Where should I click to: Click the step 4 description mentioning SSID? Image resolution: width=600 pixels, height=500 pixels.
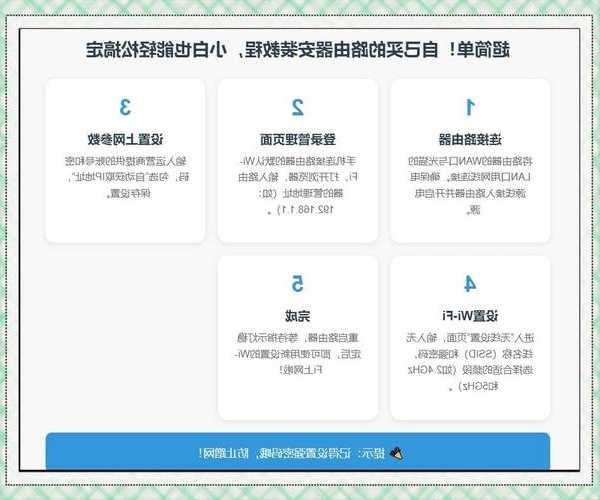point(470,361)
